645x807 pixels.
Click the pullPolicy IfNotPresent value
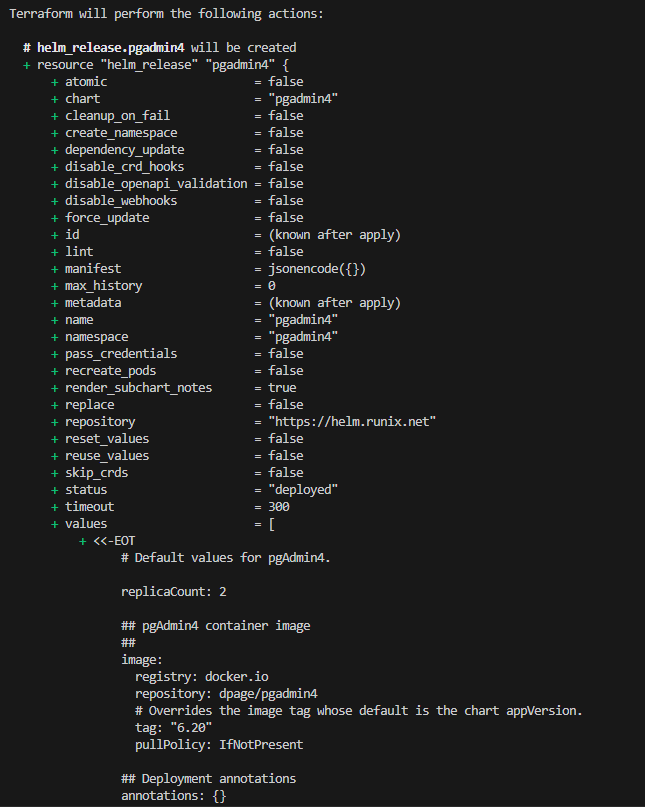(261, 745)
